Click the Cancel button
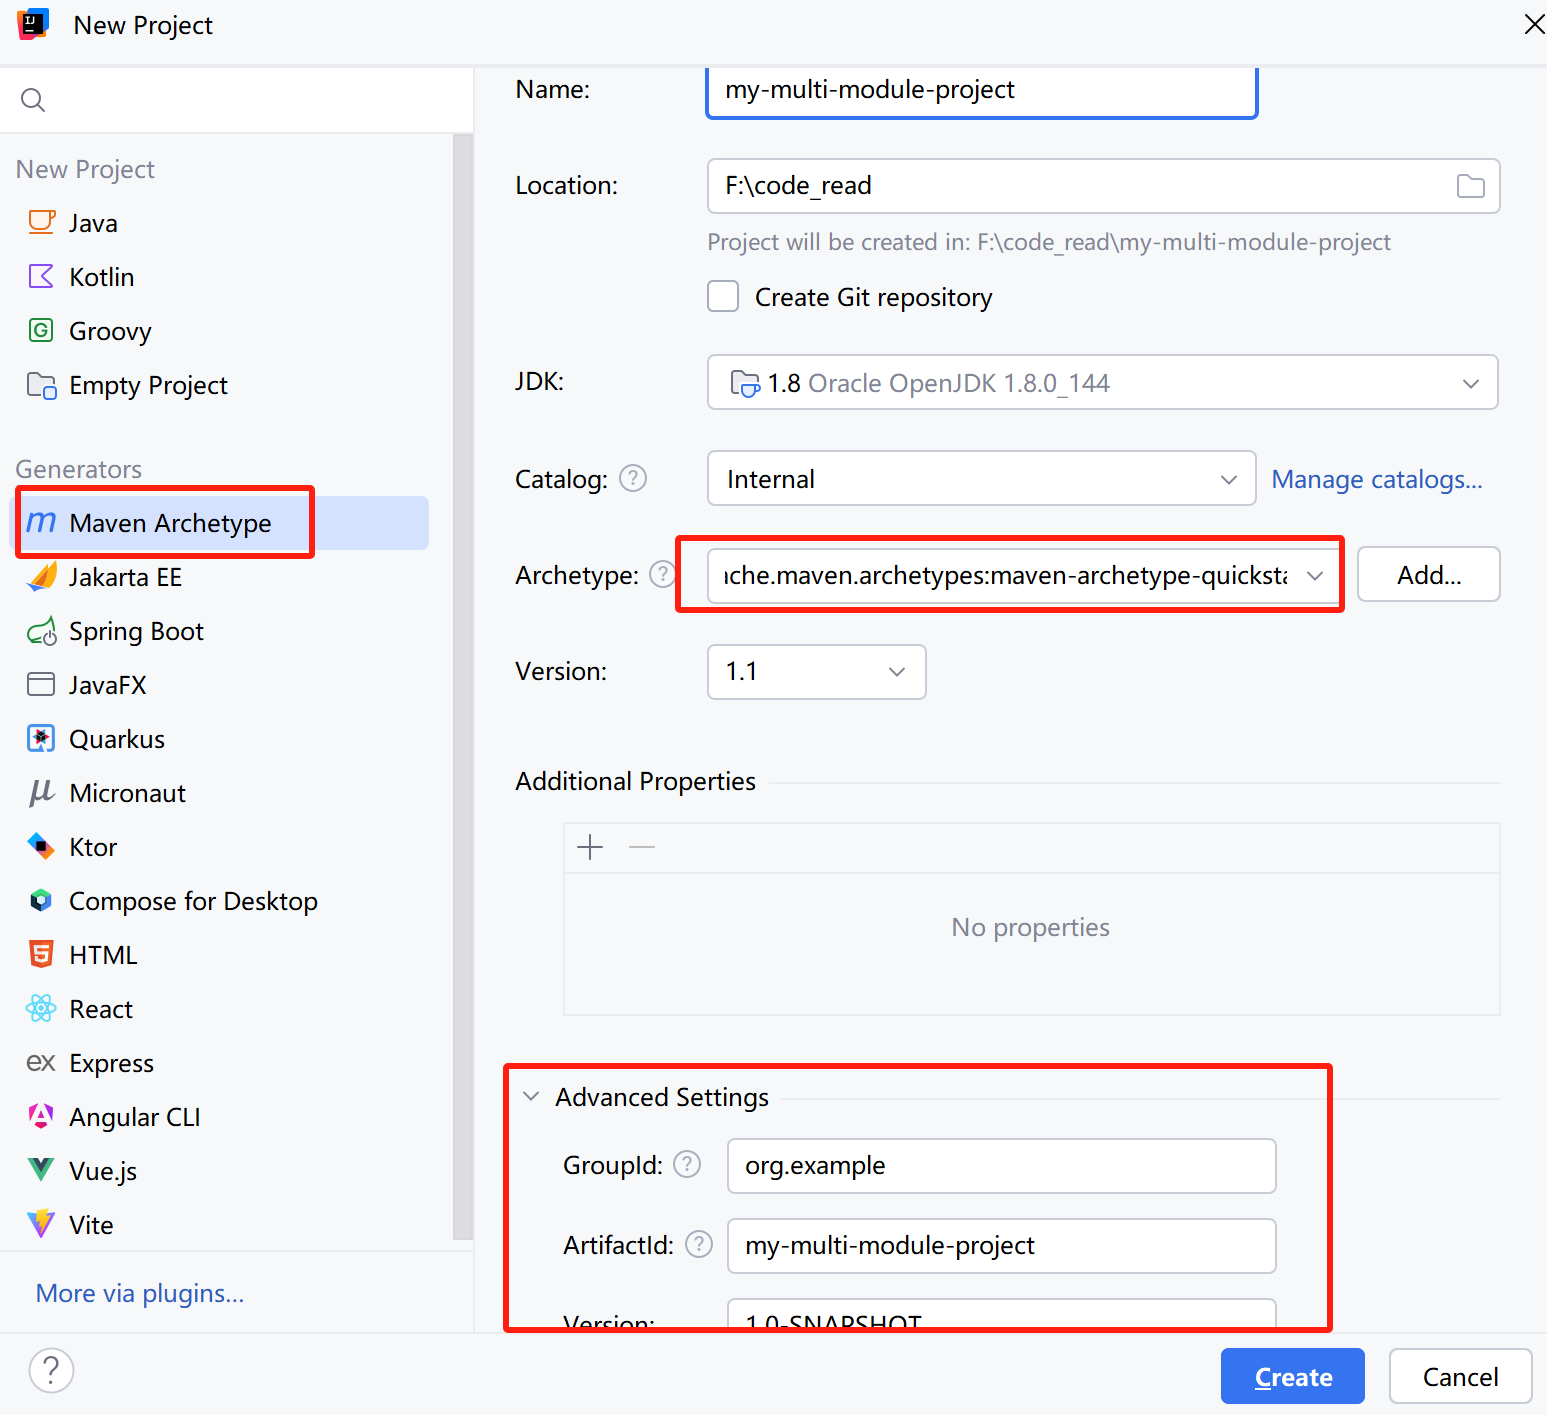 1461,1377
